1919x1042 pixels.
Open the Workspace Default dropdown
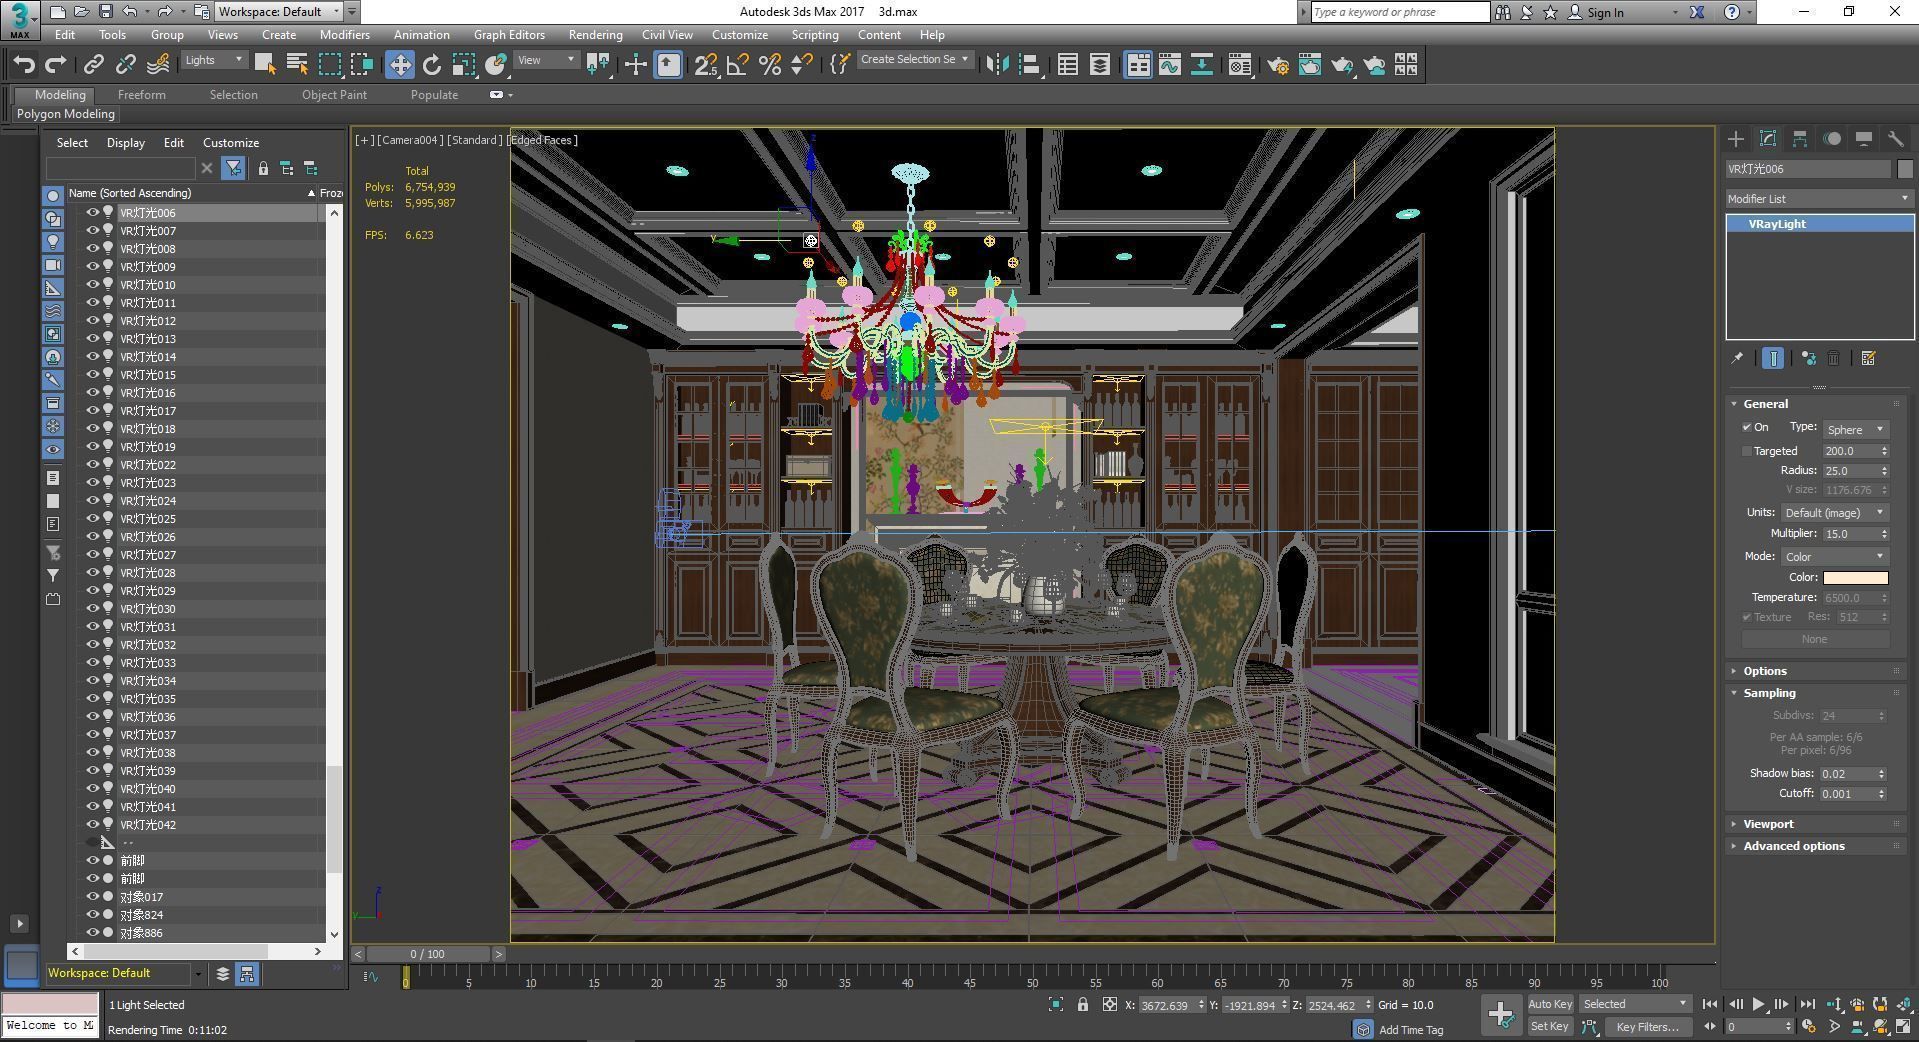coord(279,12)
